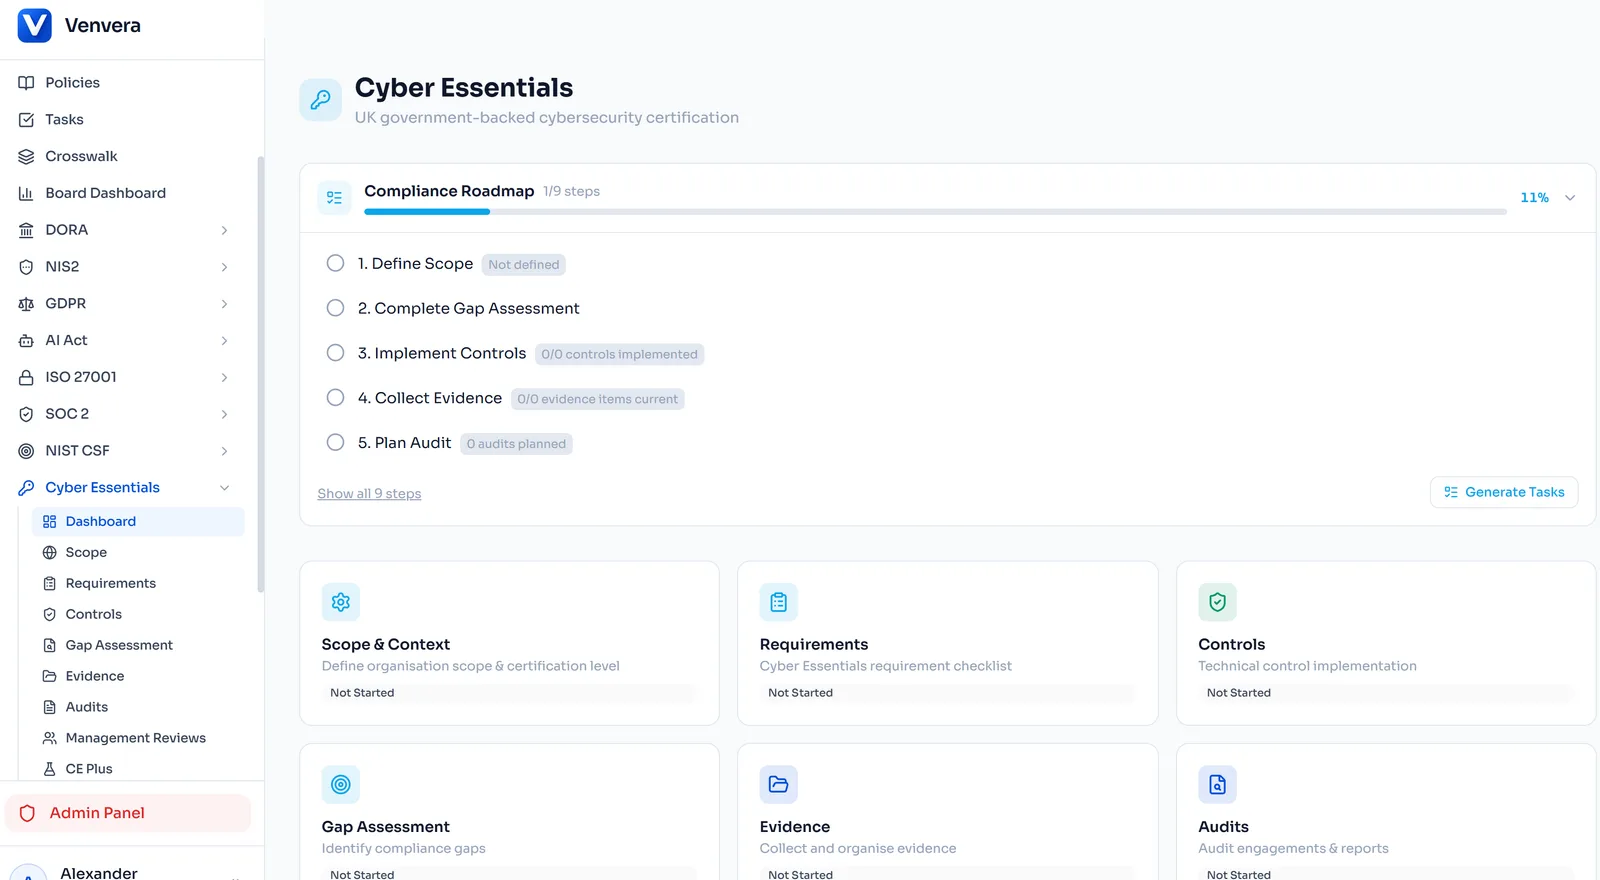
Task: Toggle the Complete Gap Assessment step circle
Action: 336,308
